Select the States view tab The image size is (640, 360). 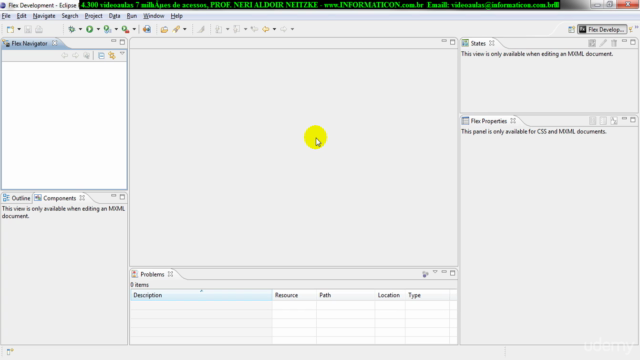[478, 43]
